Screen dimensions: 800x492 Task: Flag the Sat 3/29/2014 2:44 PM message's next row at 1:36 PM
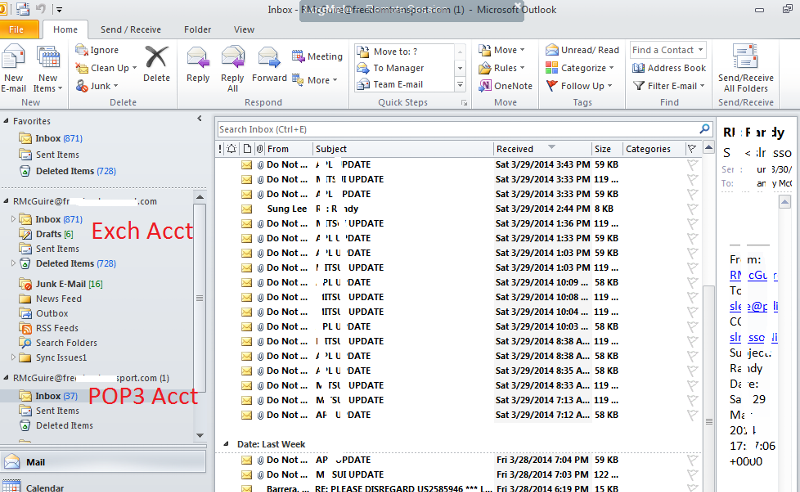[x=692, y=224]
